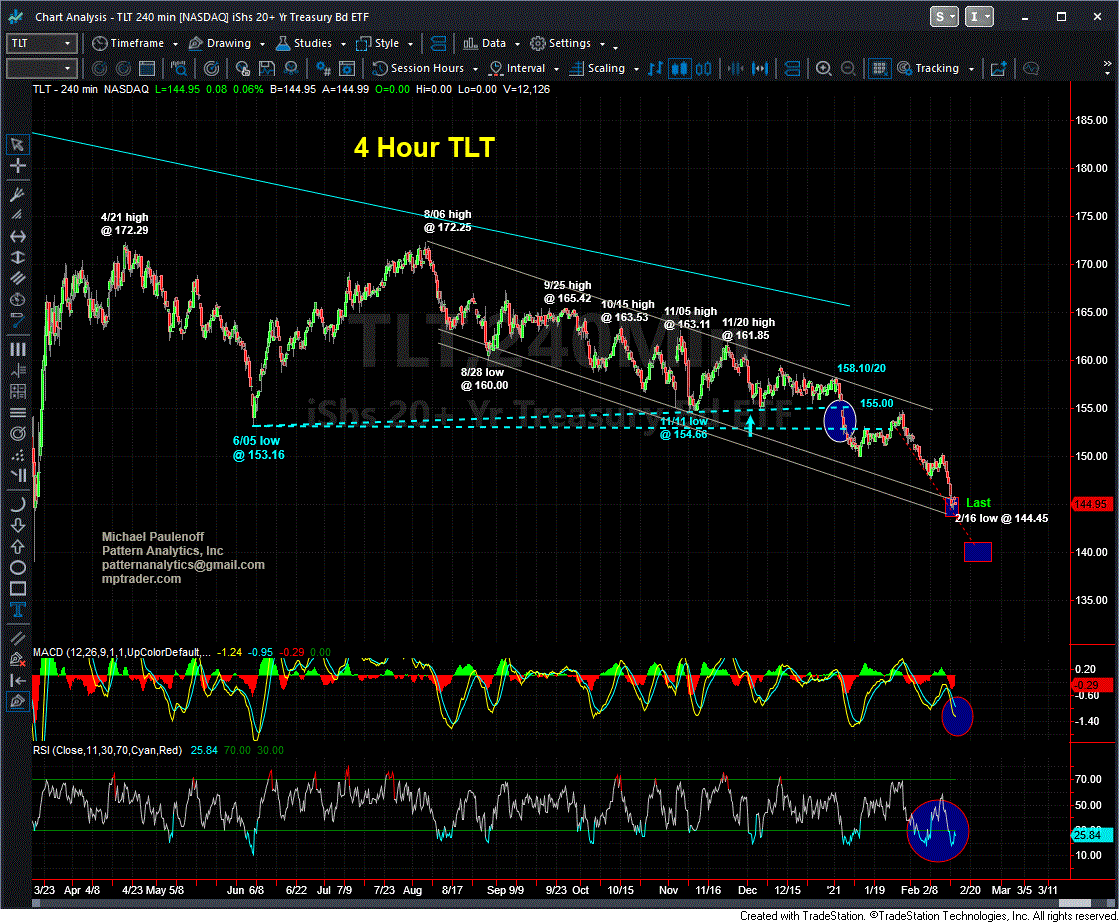Viewport: 1119px width, 922px height.
Task: Click the Session Hours button
Action: pos(419,69)
